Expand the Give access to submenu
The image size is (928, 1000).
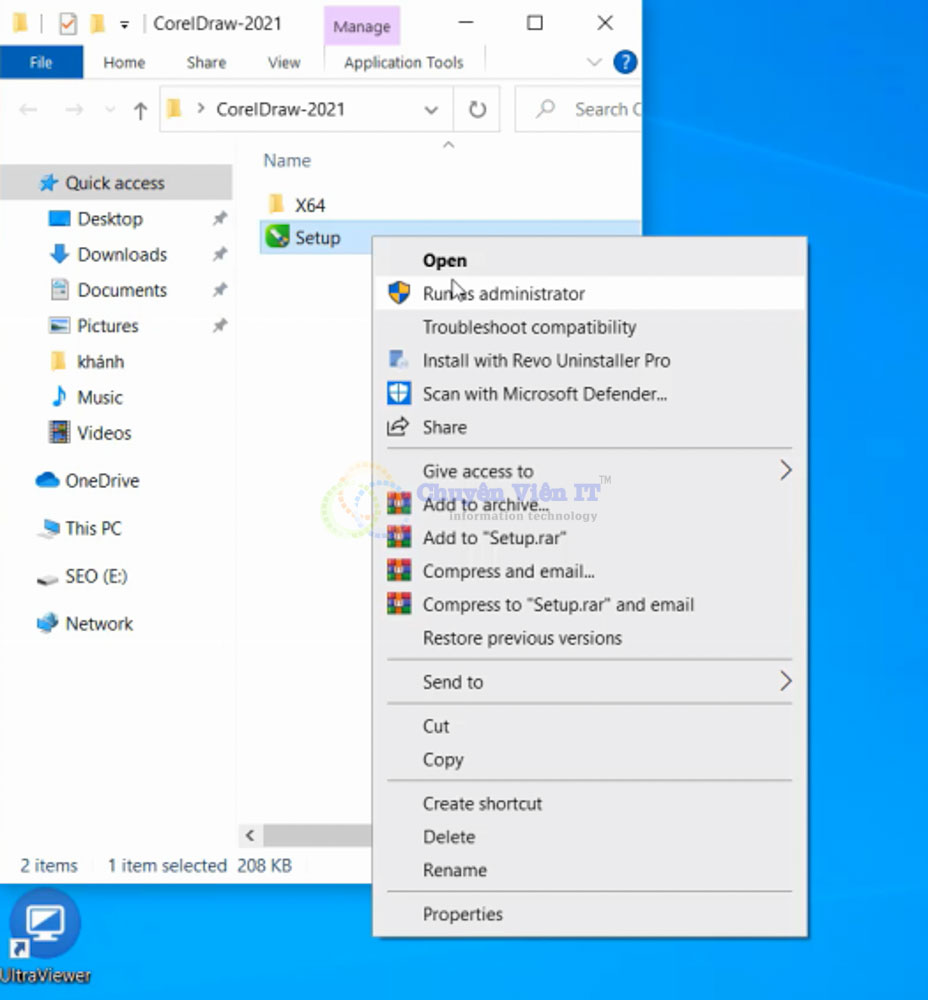(785, 471)
